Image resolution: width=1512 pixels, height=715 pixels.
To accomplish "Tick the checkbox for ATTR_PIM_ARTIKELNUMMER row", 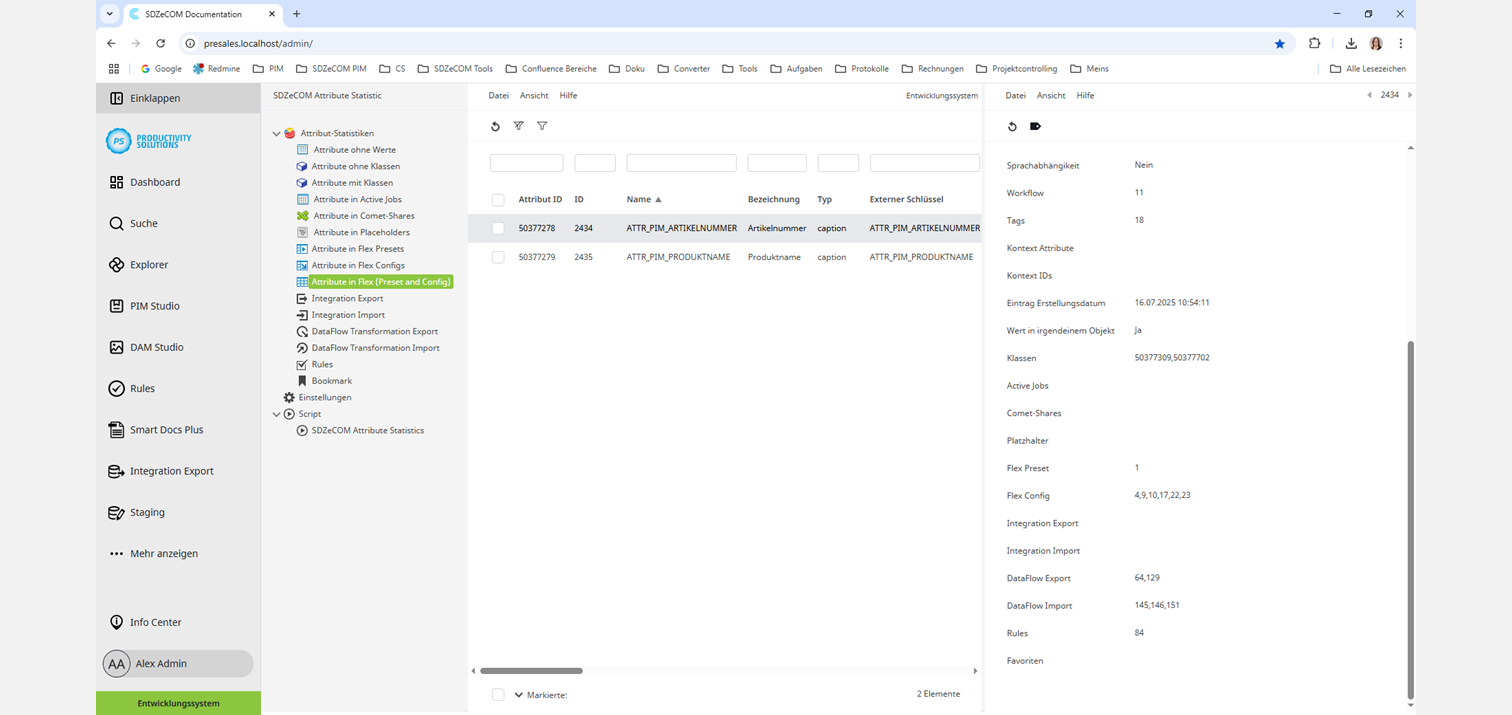I will [498, 228].
